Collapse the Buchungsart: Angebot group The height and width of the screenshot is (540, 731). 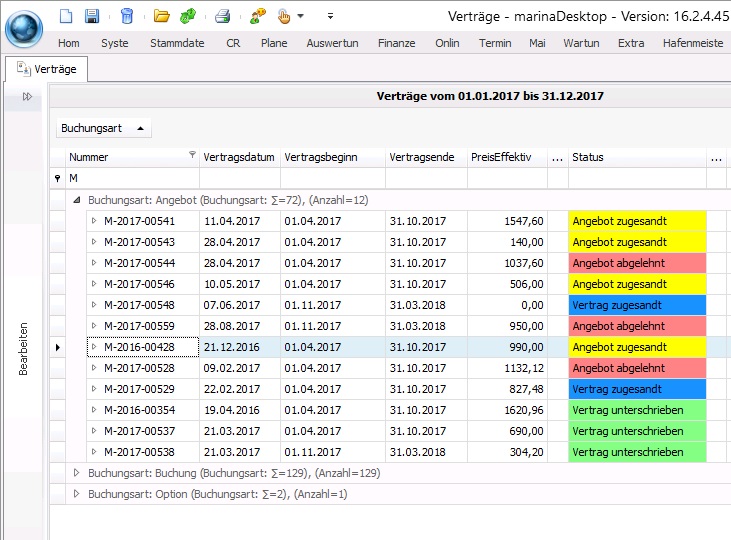tap(76, 200)
